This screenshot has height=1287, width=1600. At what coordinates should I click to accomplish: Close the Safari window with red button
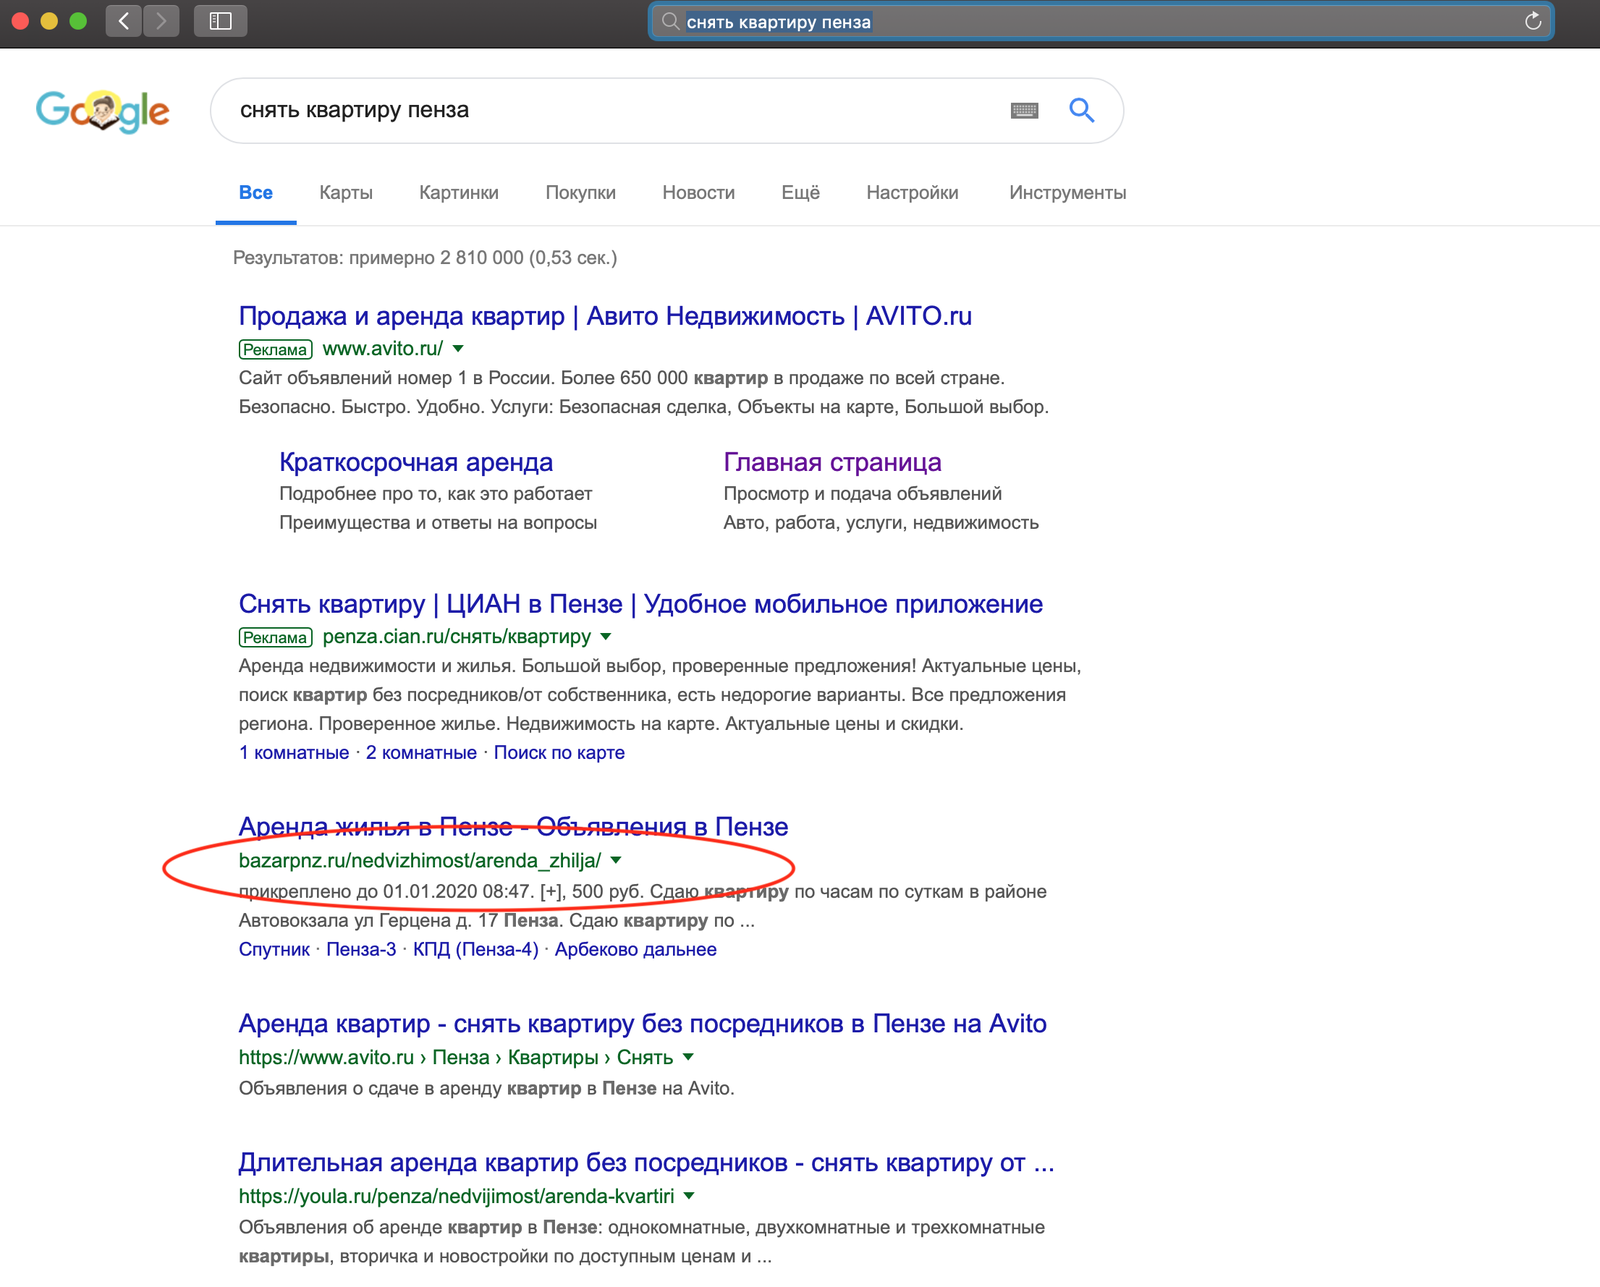[x=20, y=21]
